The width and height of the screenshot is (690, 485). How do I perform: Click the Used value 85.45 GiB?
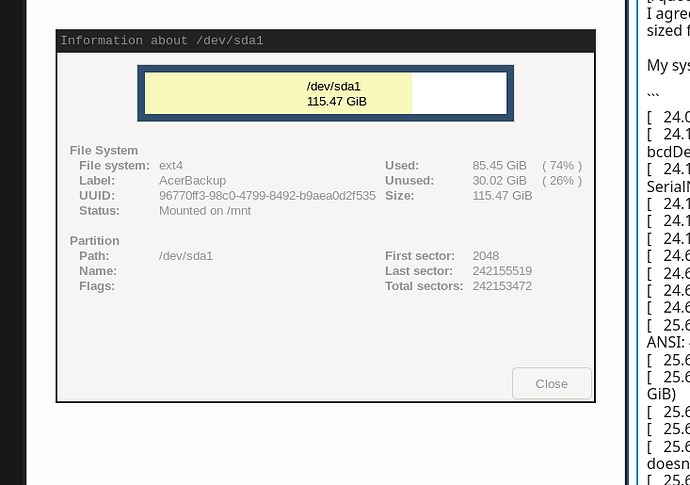click(499, 166)
